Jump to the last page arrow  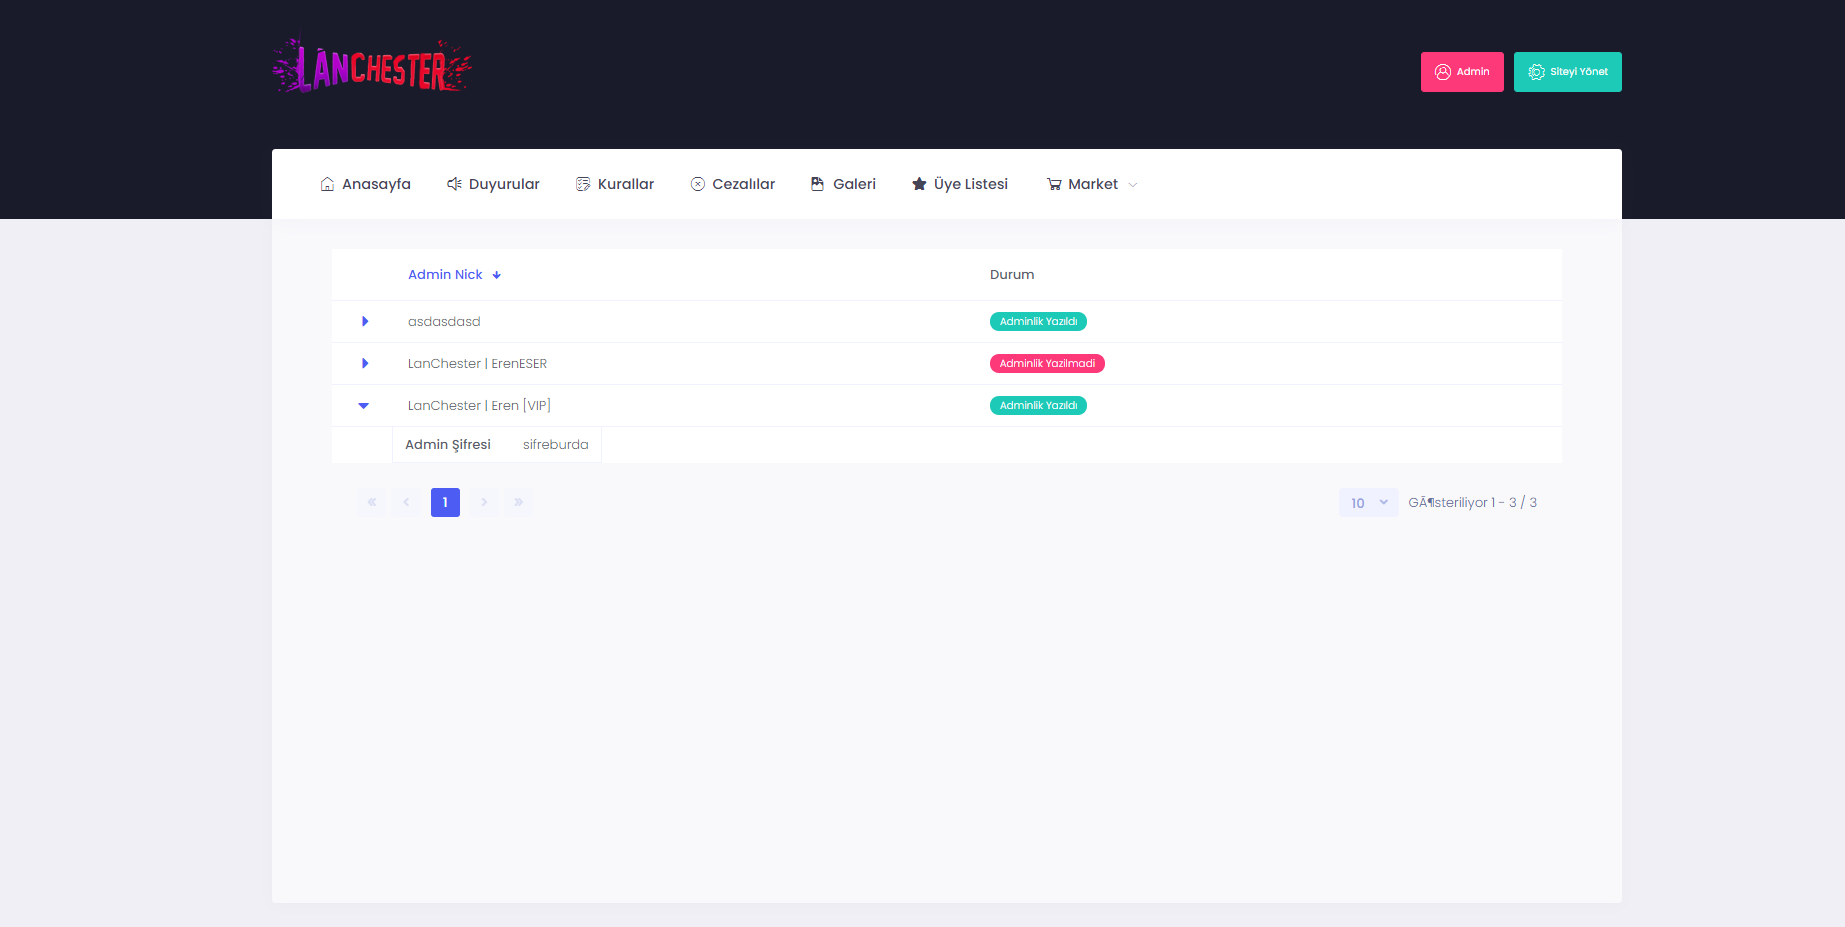(518, 502)
